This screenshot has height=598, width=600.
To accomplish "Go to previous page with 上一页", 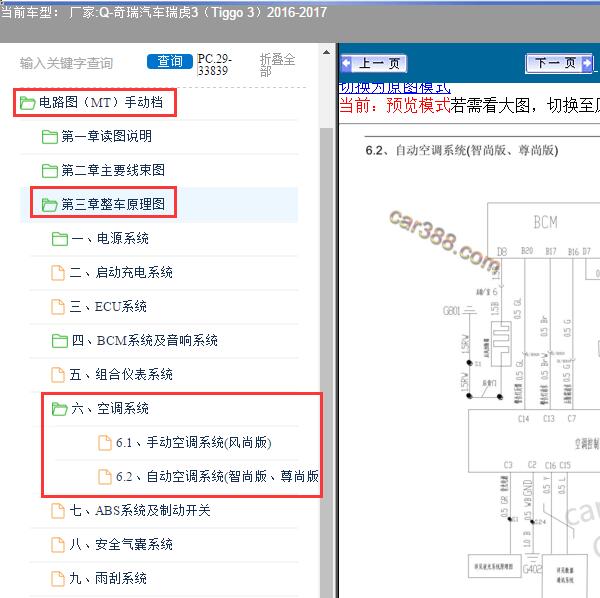I will pyautogui.click(x=373, y=63).
